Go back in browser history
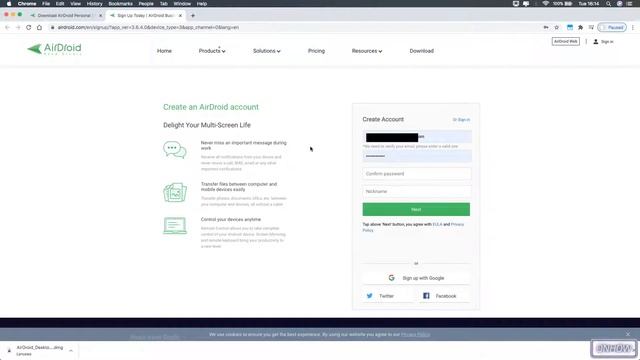The height and width of the screenshot is (360, 640). point(7,27)
